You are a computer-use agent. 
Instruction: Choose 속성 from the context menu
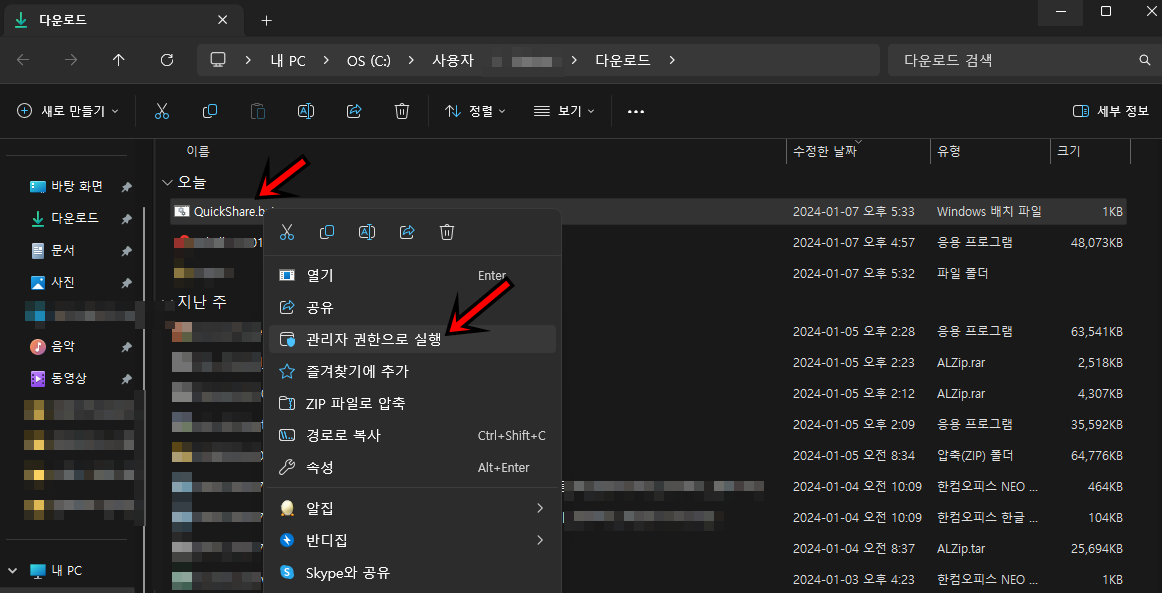[411, 467]
